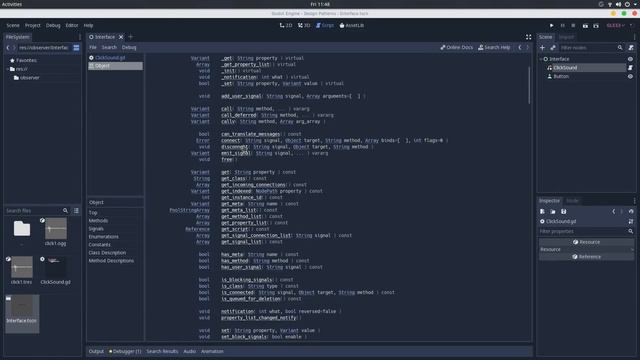Play the project
The image size is (640, 360).
(551, 25)
